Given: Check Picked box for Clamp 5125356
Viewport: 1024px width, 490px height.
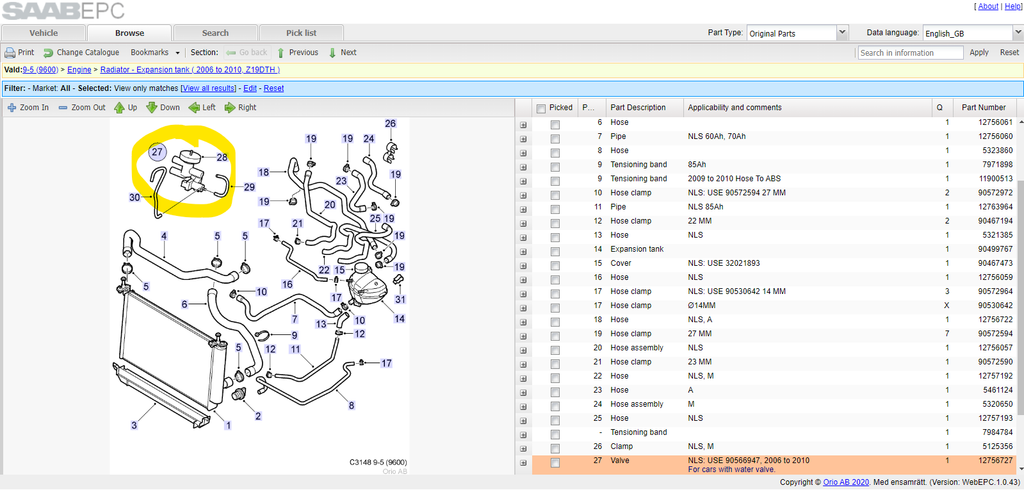Looking at the screenshot, I should tap(554, 447).
